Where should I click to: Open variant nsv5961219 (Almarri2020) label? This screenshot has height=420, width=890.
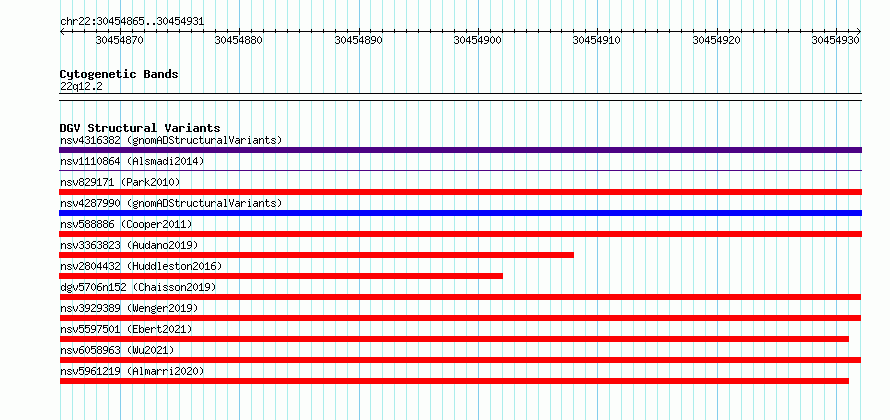(x=132, y=371)
